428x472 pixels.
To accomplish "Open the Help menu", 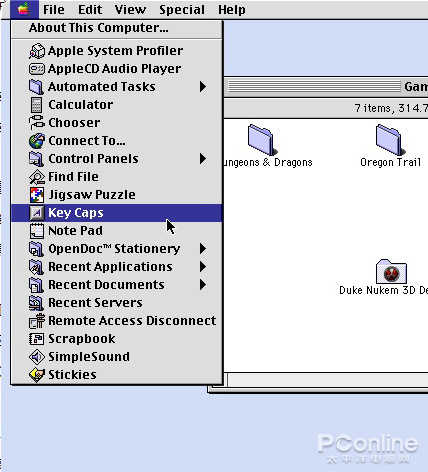I will [x=232, y=10].
